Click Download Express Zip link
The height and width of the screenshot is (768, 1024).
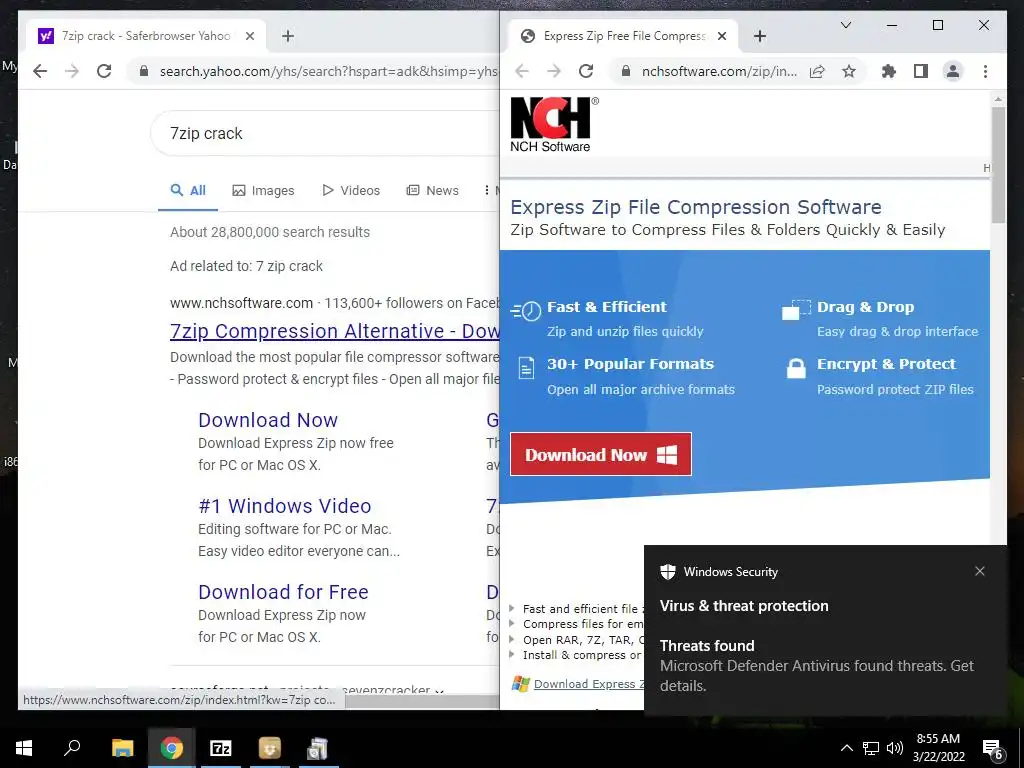[x=588, y=684]
